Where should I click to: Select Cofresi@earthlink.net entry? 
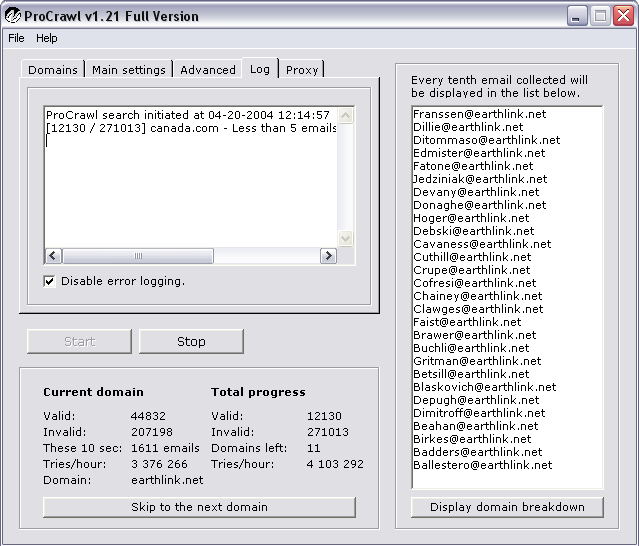point(474,283)
